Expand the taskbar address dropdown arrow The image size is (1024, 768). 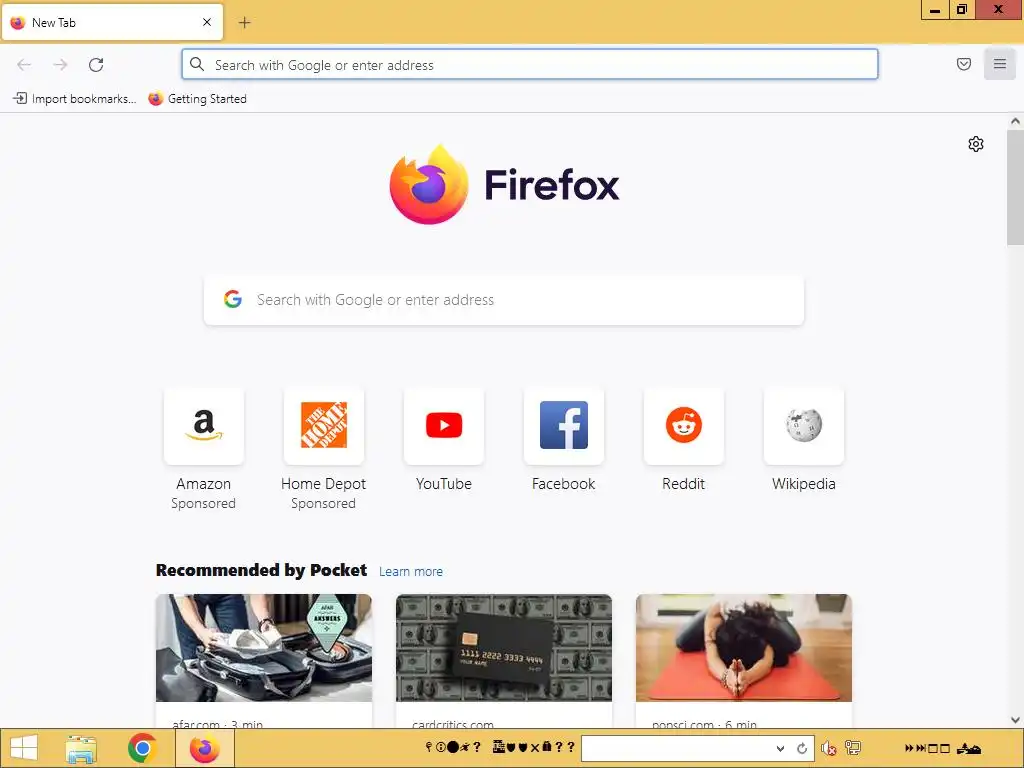pyautogui.click(x=780, y=748)
